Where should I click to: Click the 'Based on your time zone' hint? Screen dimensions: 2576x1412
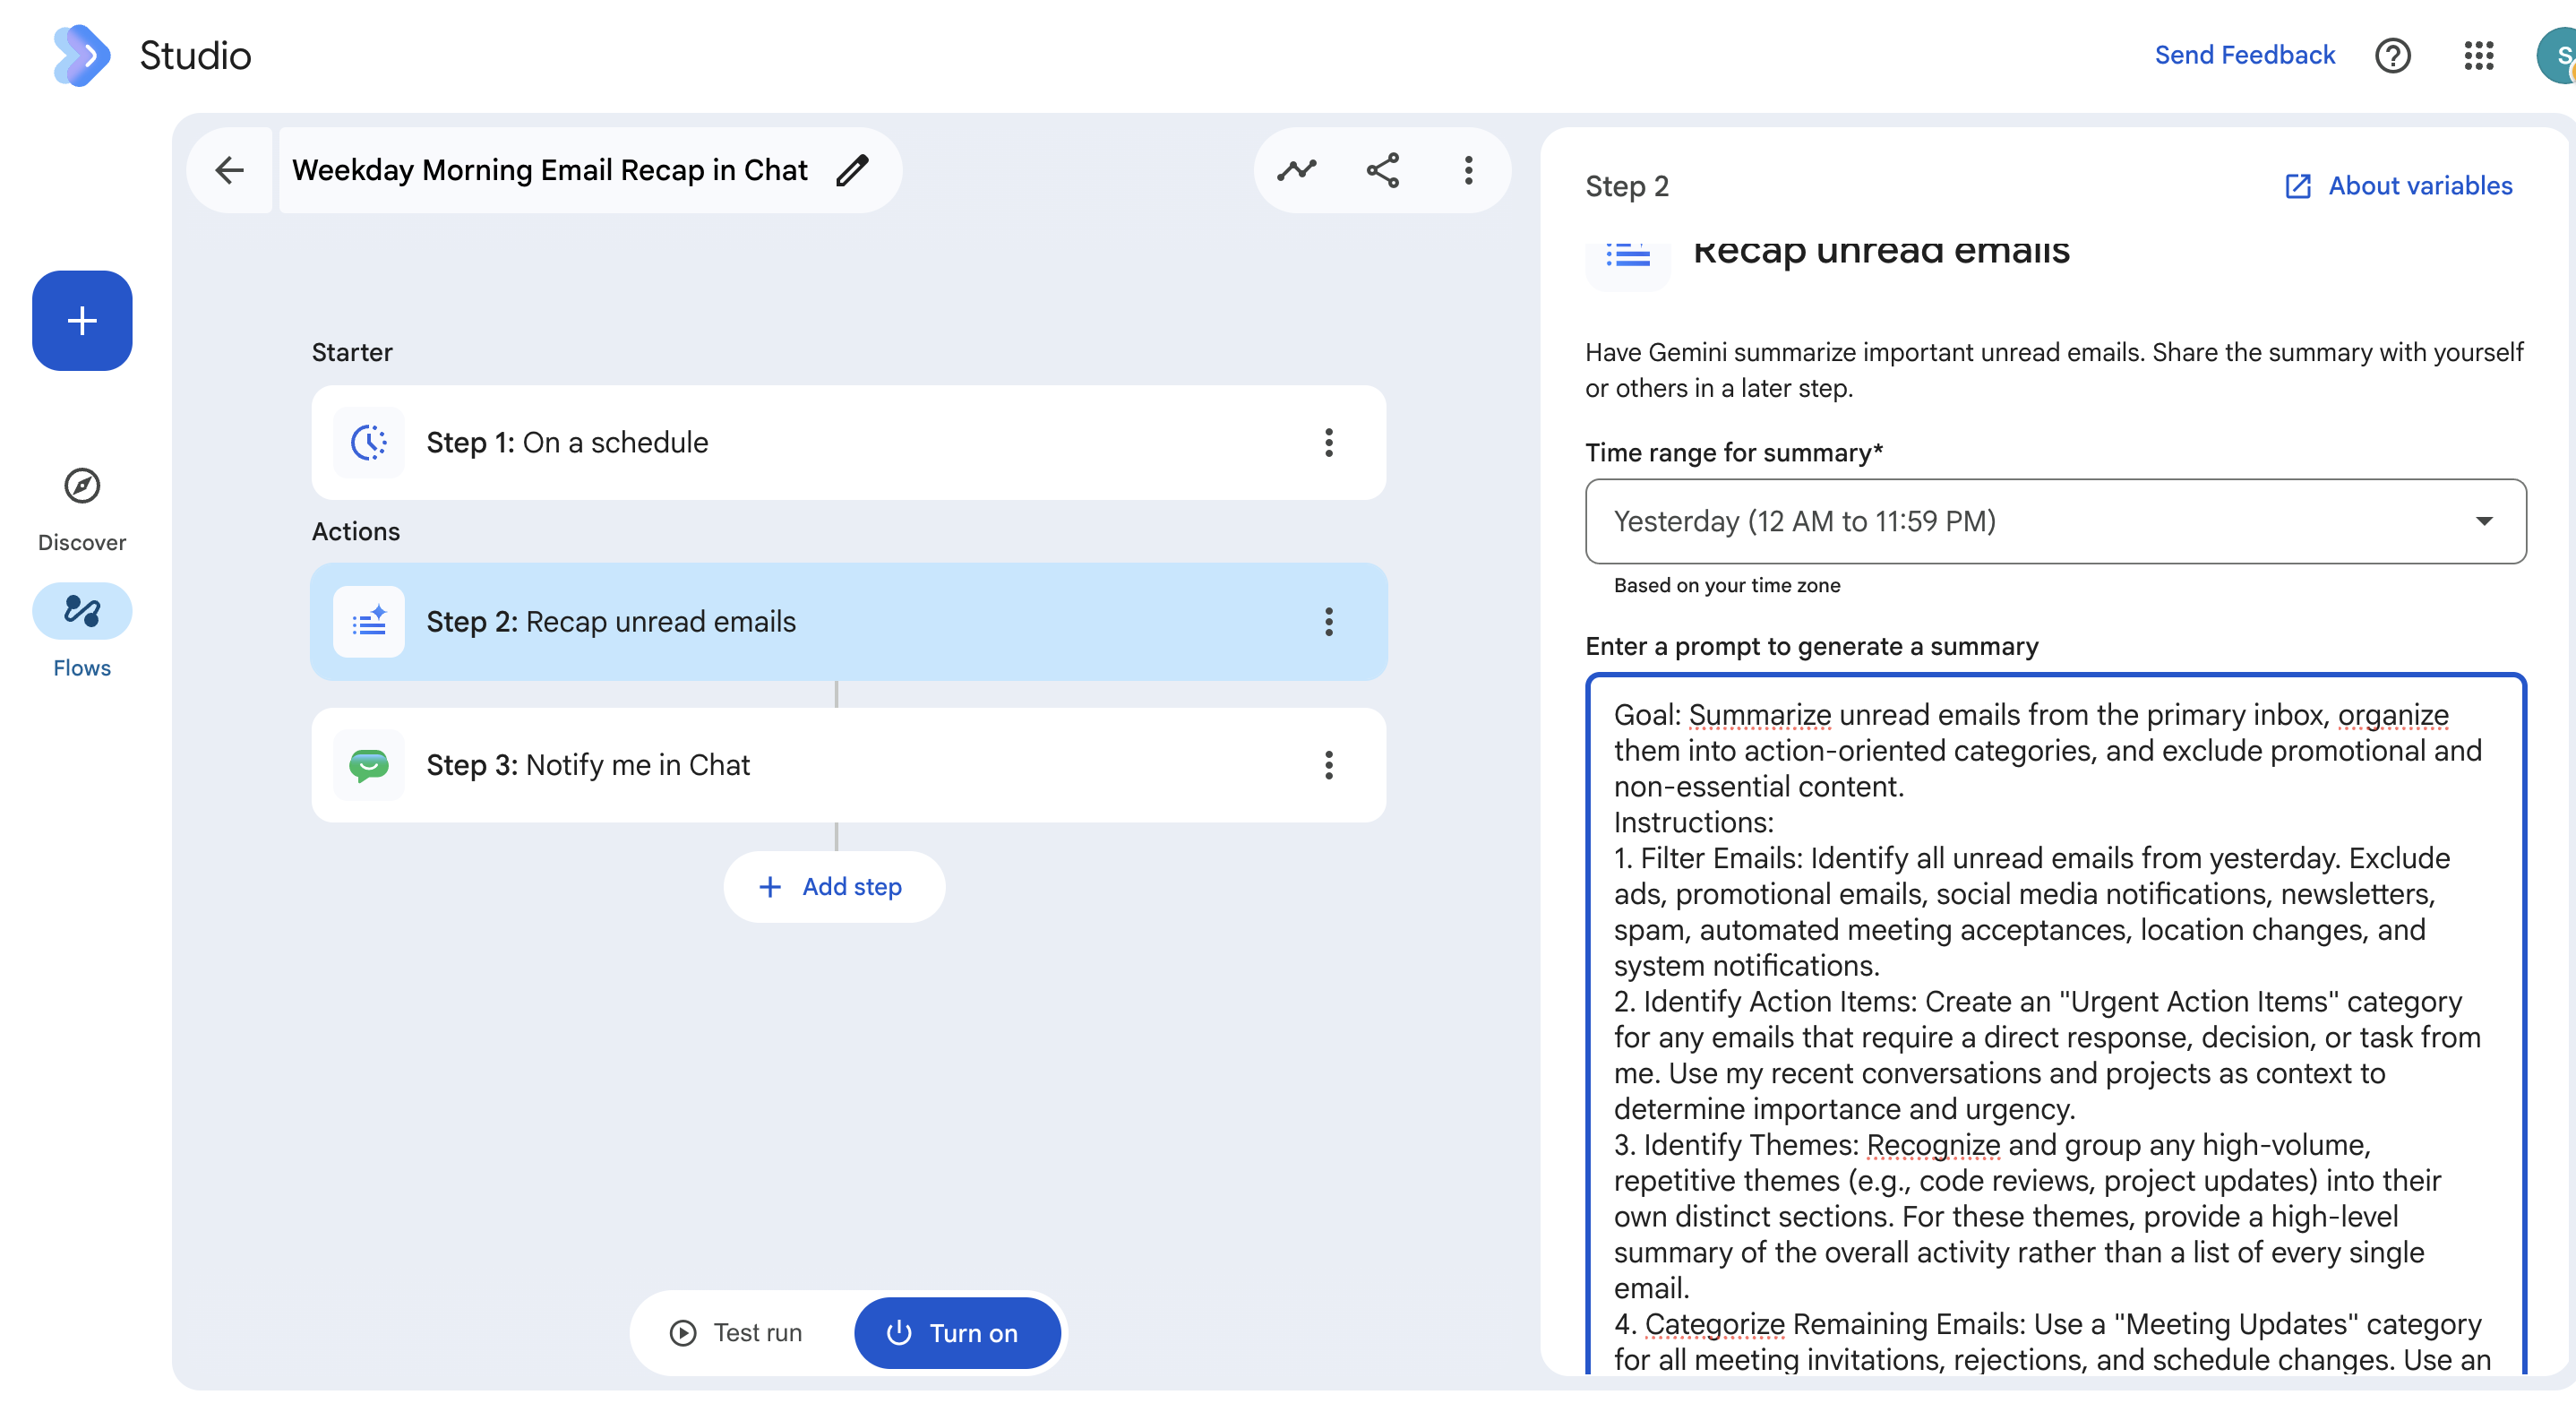(1726, 586)
